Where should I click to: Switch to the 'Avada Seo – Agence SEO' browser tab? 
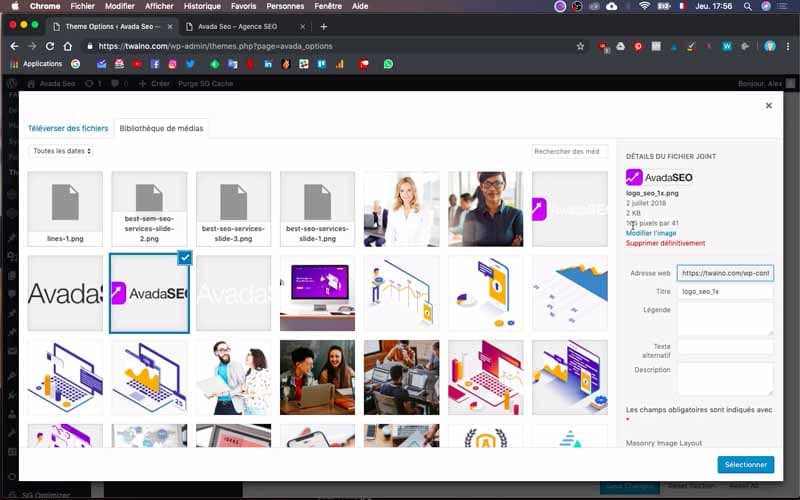[x=244, y=27]
